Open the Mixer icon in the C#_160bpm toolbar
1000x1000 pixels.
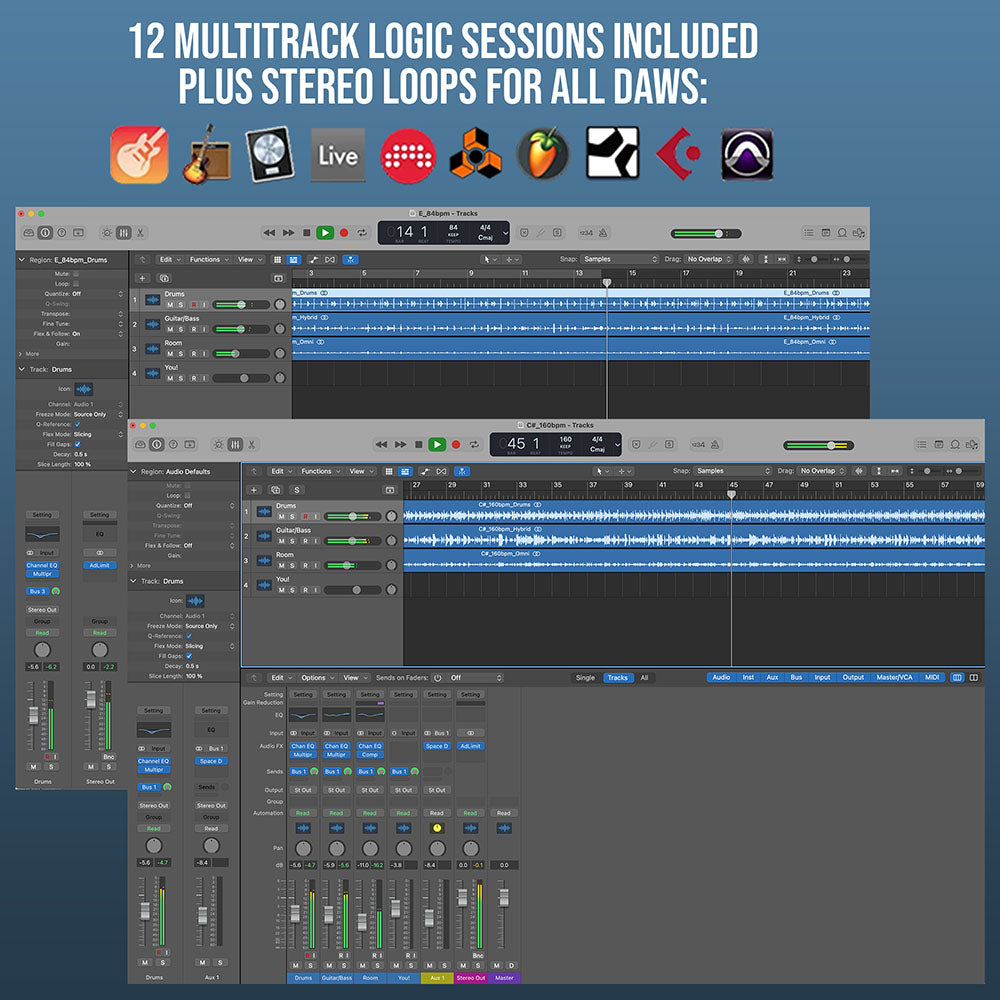[234, 444]
